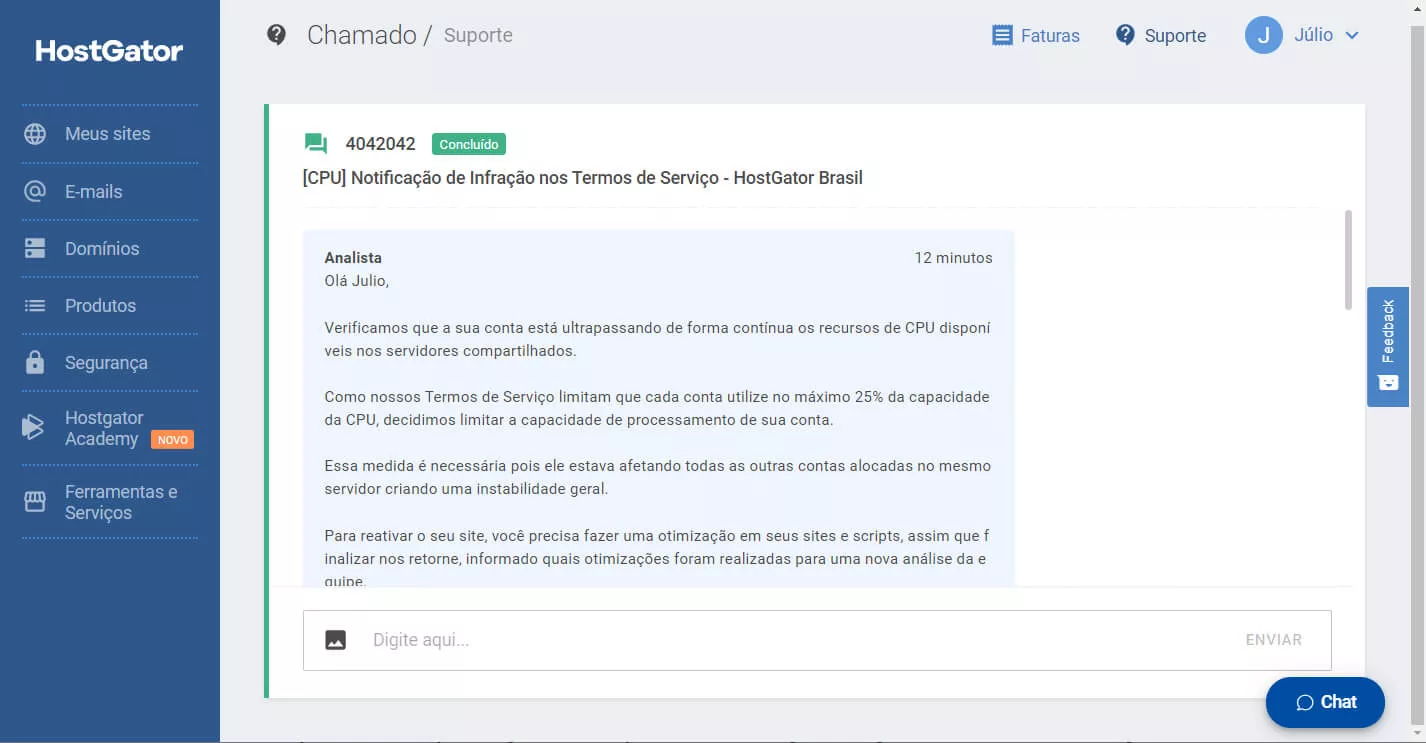Click the NOVO badge
Screen dimensions: 1426x743
[x=172, y=440]
